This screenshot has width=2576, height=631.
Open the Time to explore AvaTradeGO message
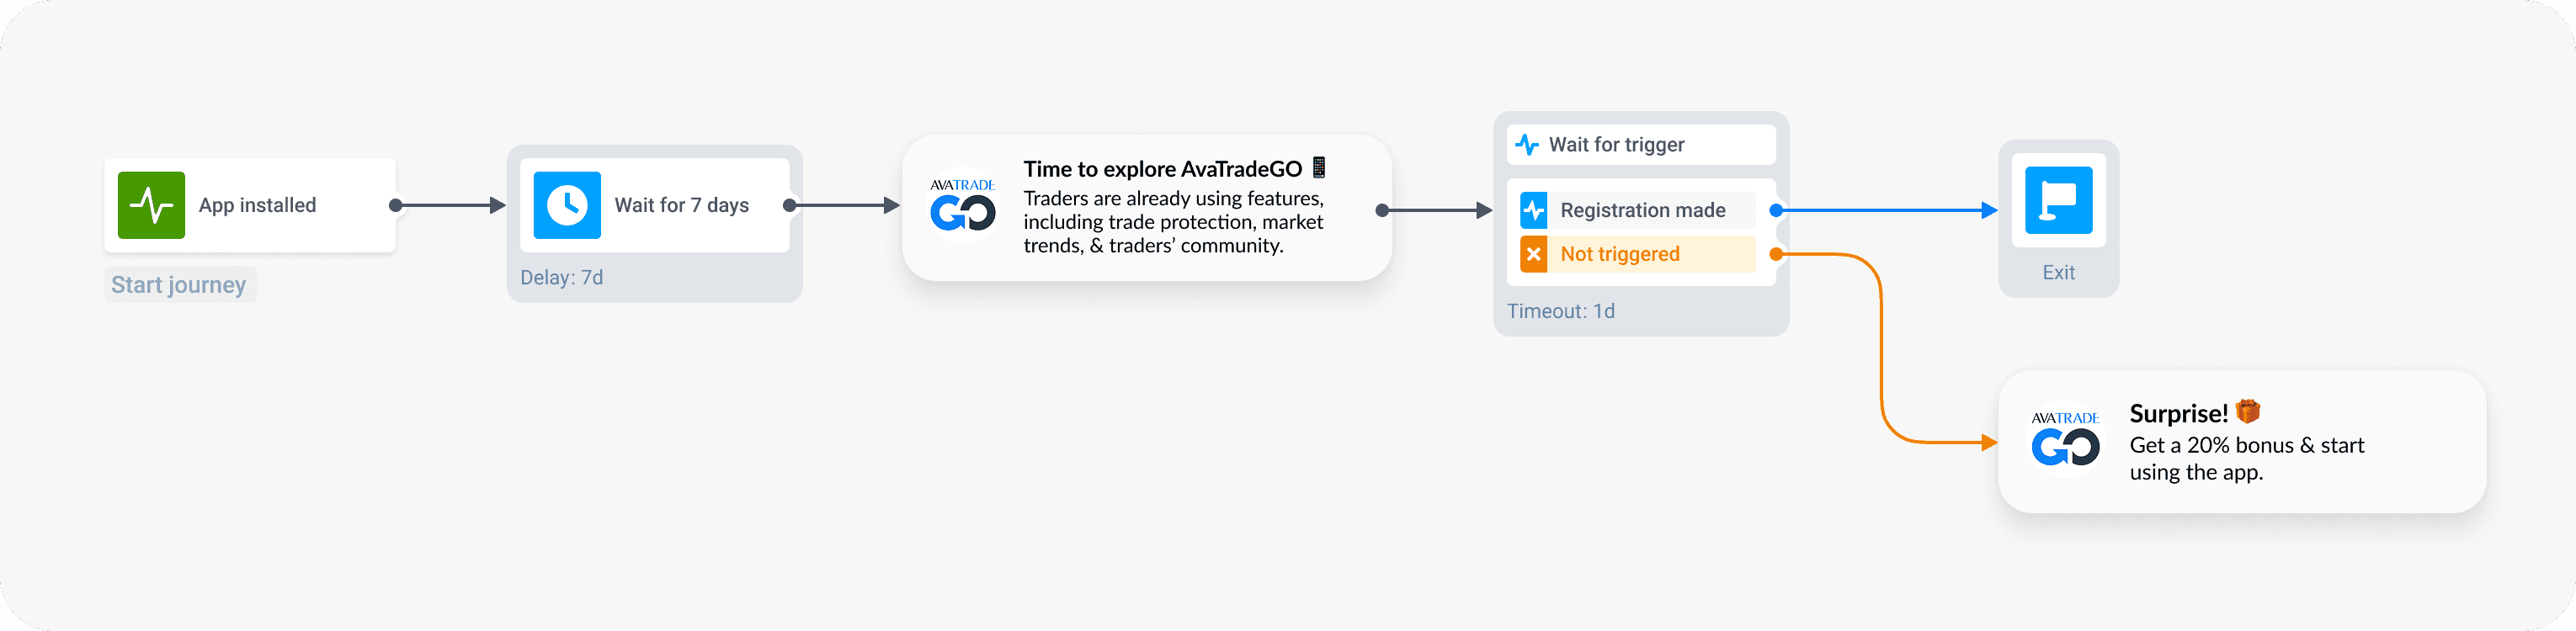coord(1172,207)
